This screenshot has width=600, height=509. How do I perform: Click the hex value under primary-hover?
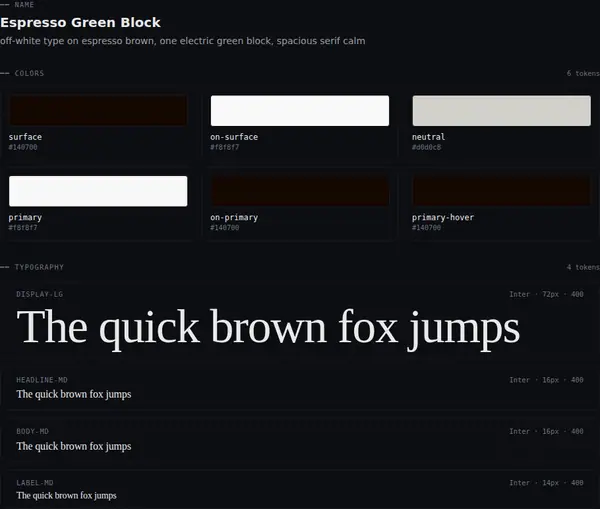tap(426, 228)
